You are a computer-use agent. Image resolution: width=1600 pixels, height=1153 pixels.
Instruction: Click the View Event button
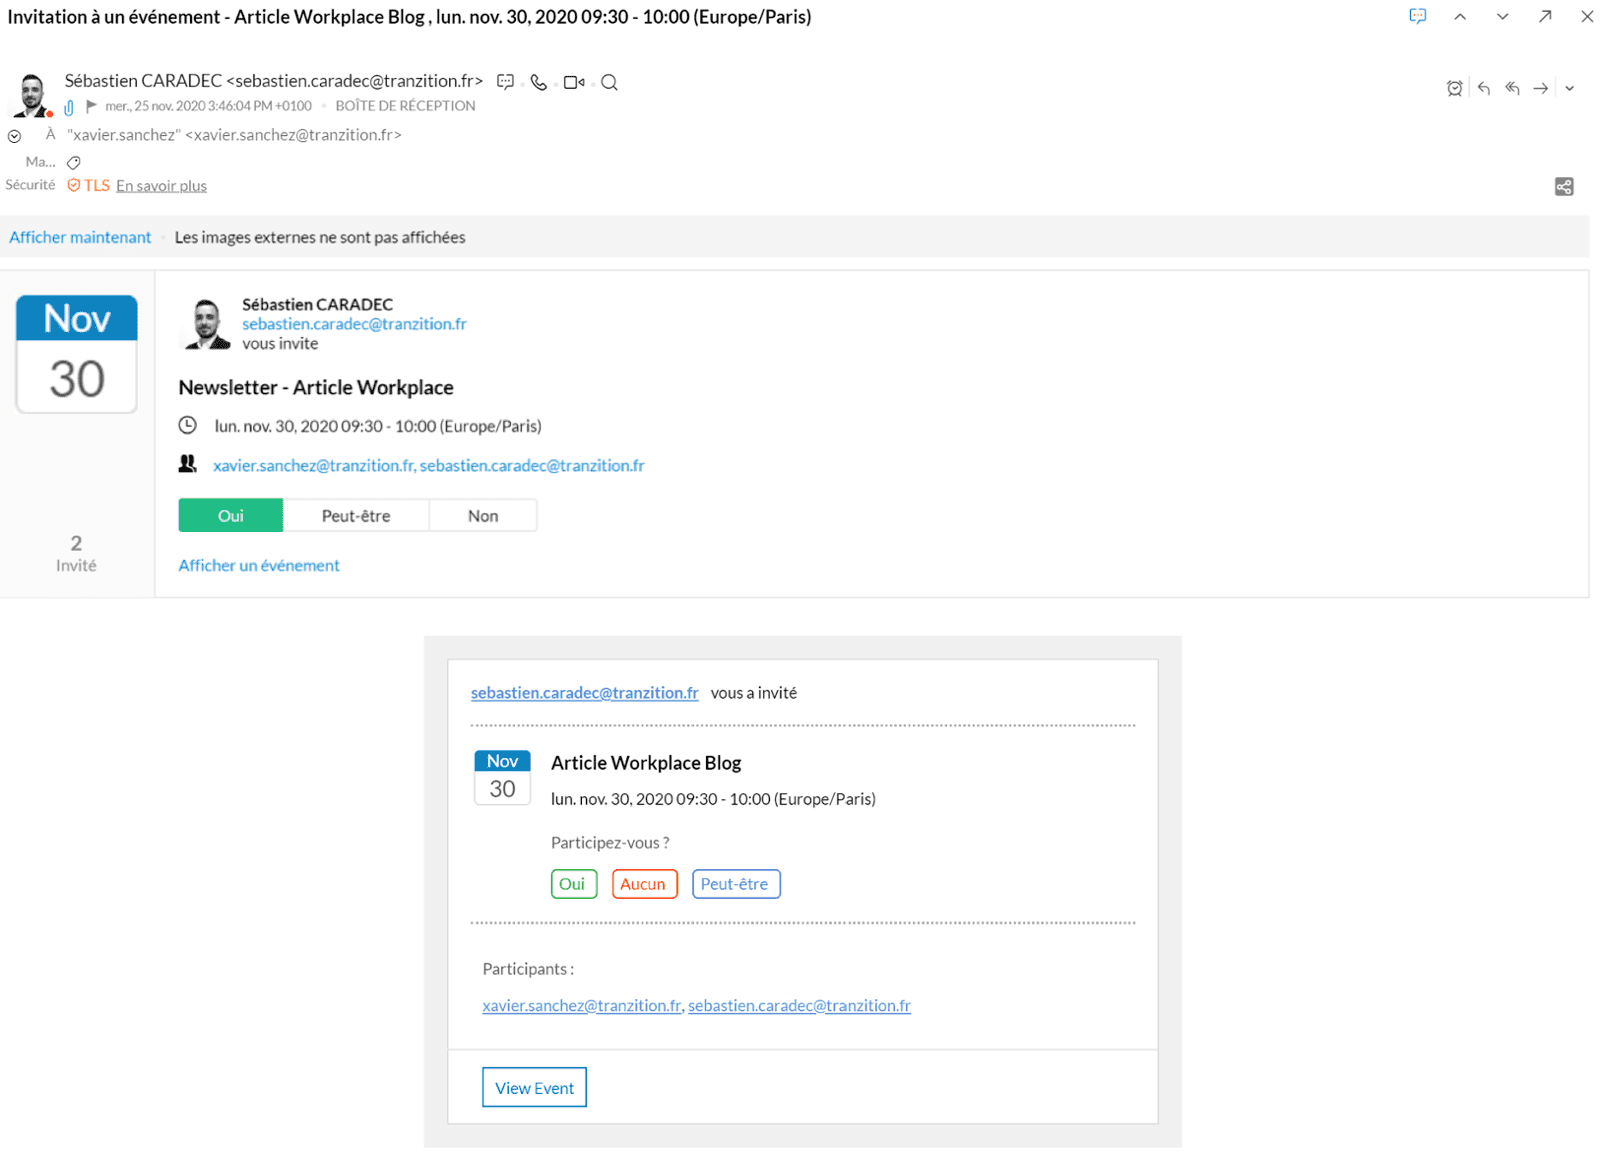[x=534, y=1087]
